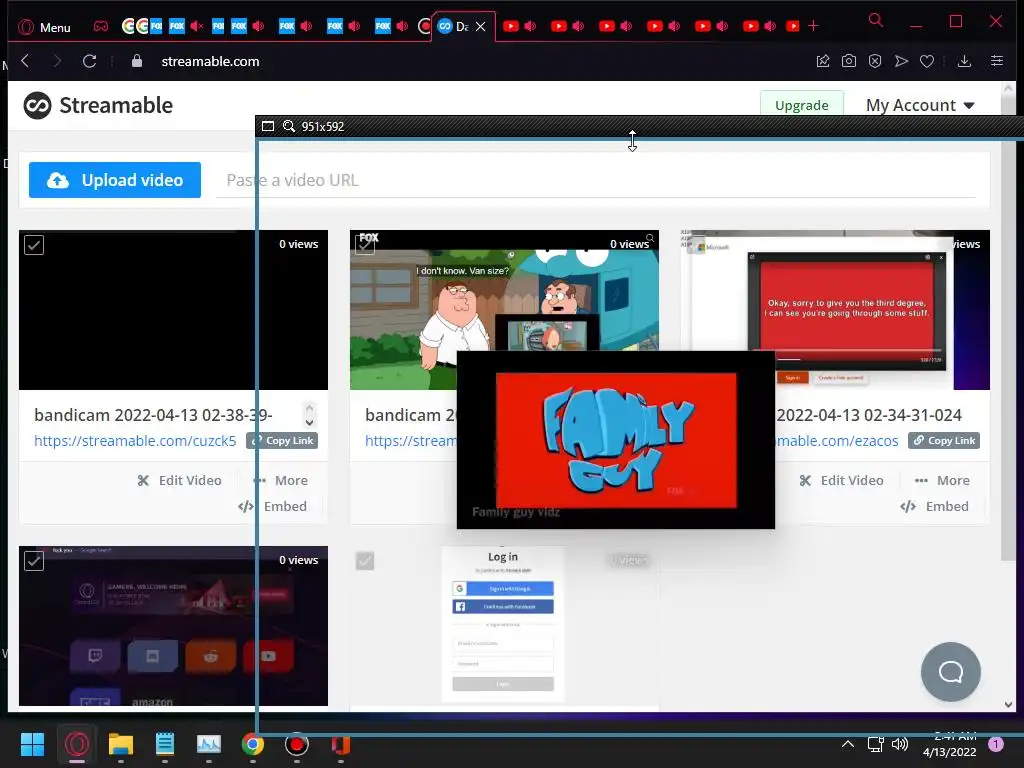Copy Link for the ezacos video
This screenshot has height=768, width=1024.
pos(944,441)
